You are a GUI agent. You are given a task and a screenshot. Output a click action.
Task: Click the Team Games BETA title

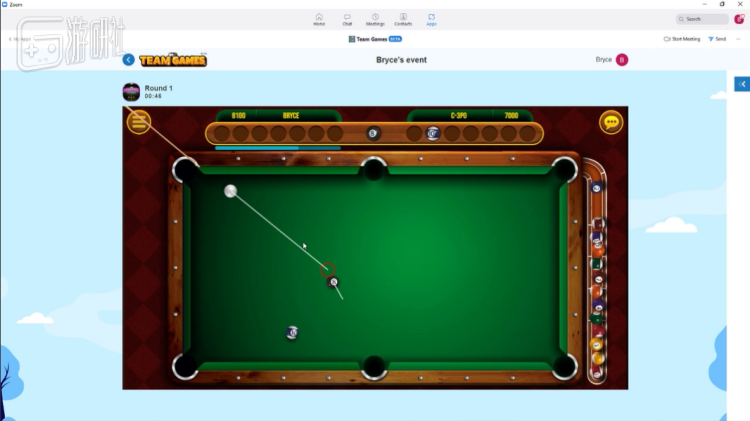(375, 39)
